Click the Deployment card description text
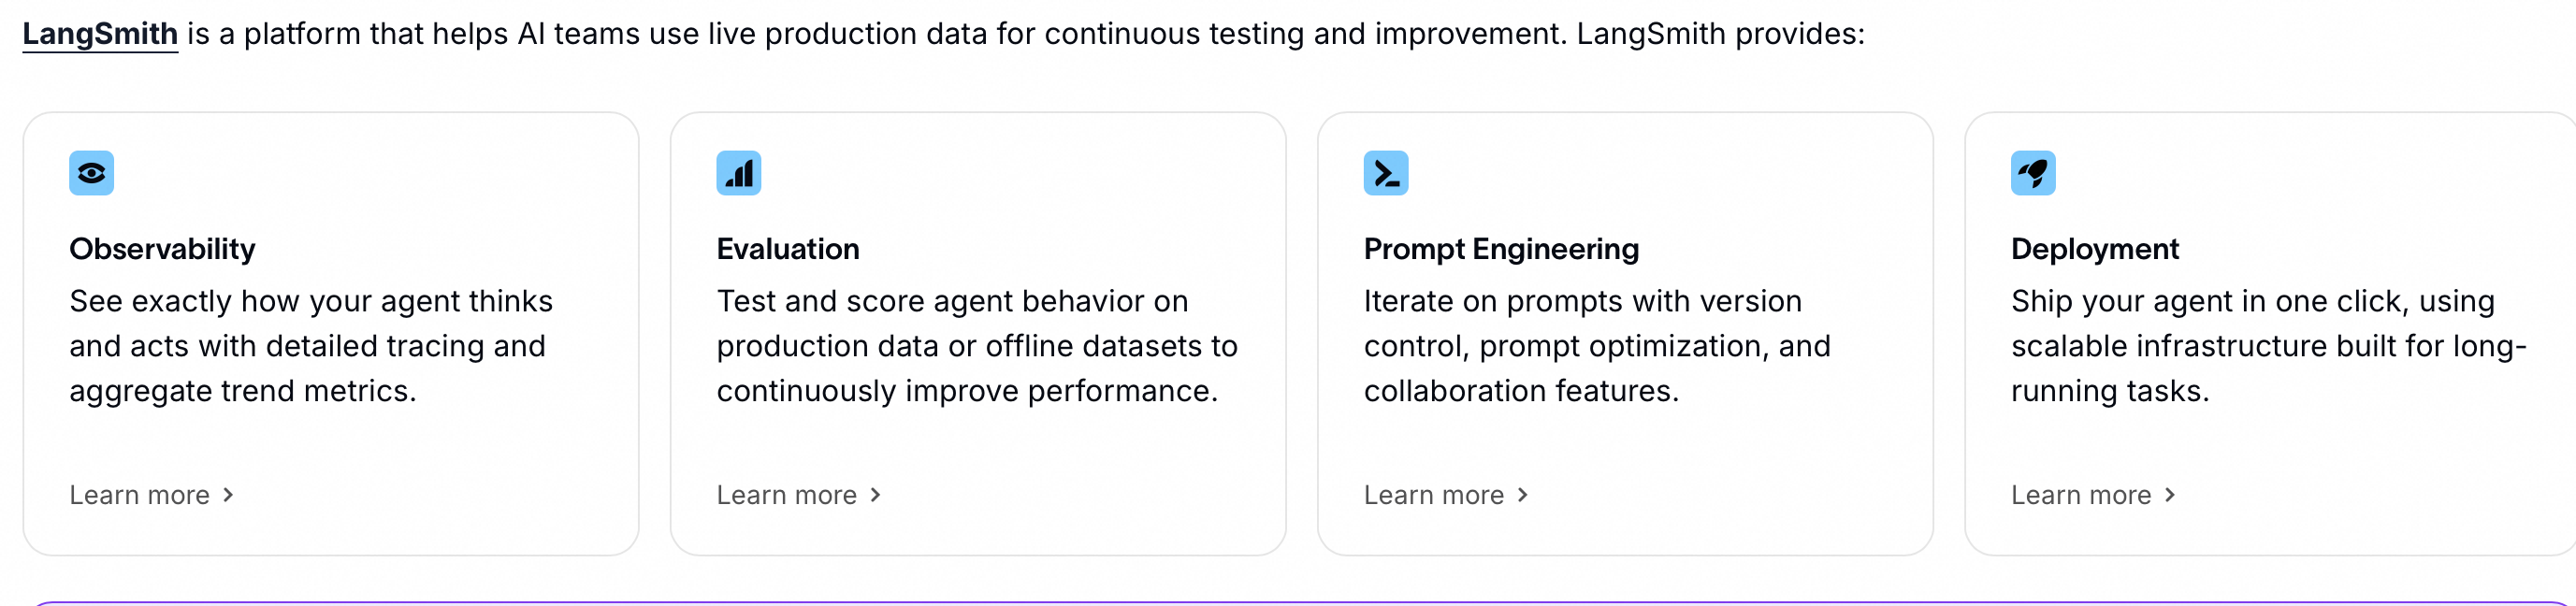Image resolution: width=2576 pixels, height=606 pixels. click(x=2268, y=346)
